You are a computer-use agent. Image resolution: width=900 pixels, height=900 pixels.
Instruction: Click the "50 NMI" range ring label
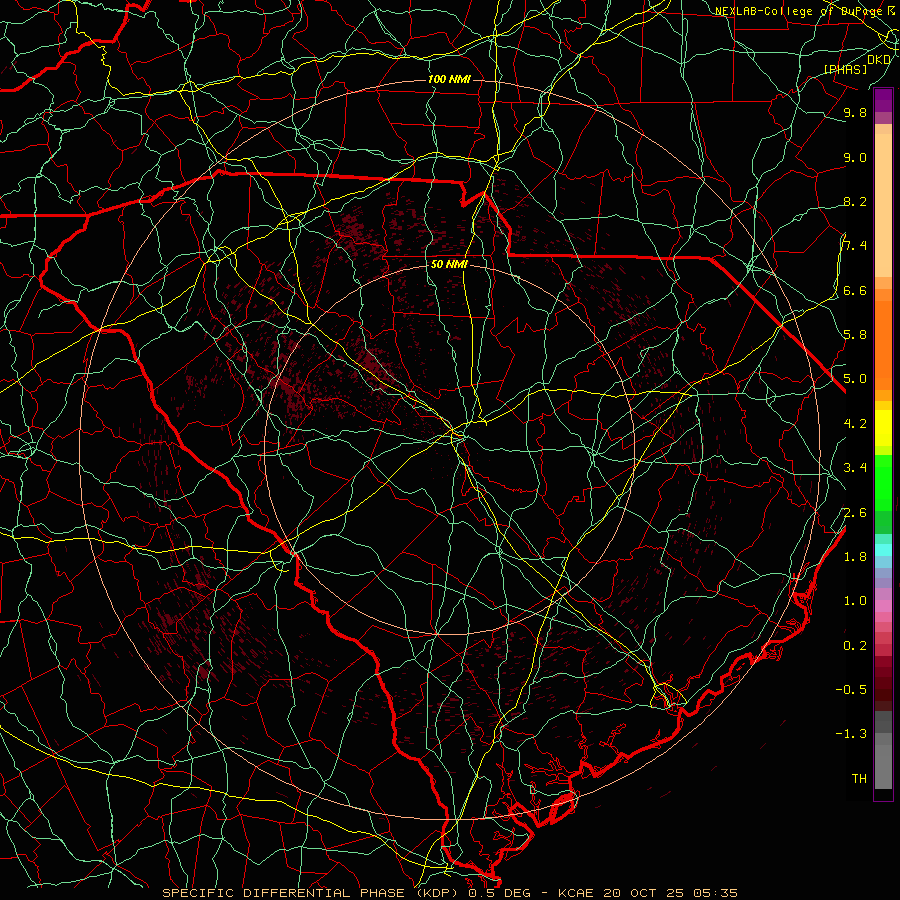(x=449, y=265)
